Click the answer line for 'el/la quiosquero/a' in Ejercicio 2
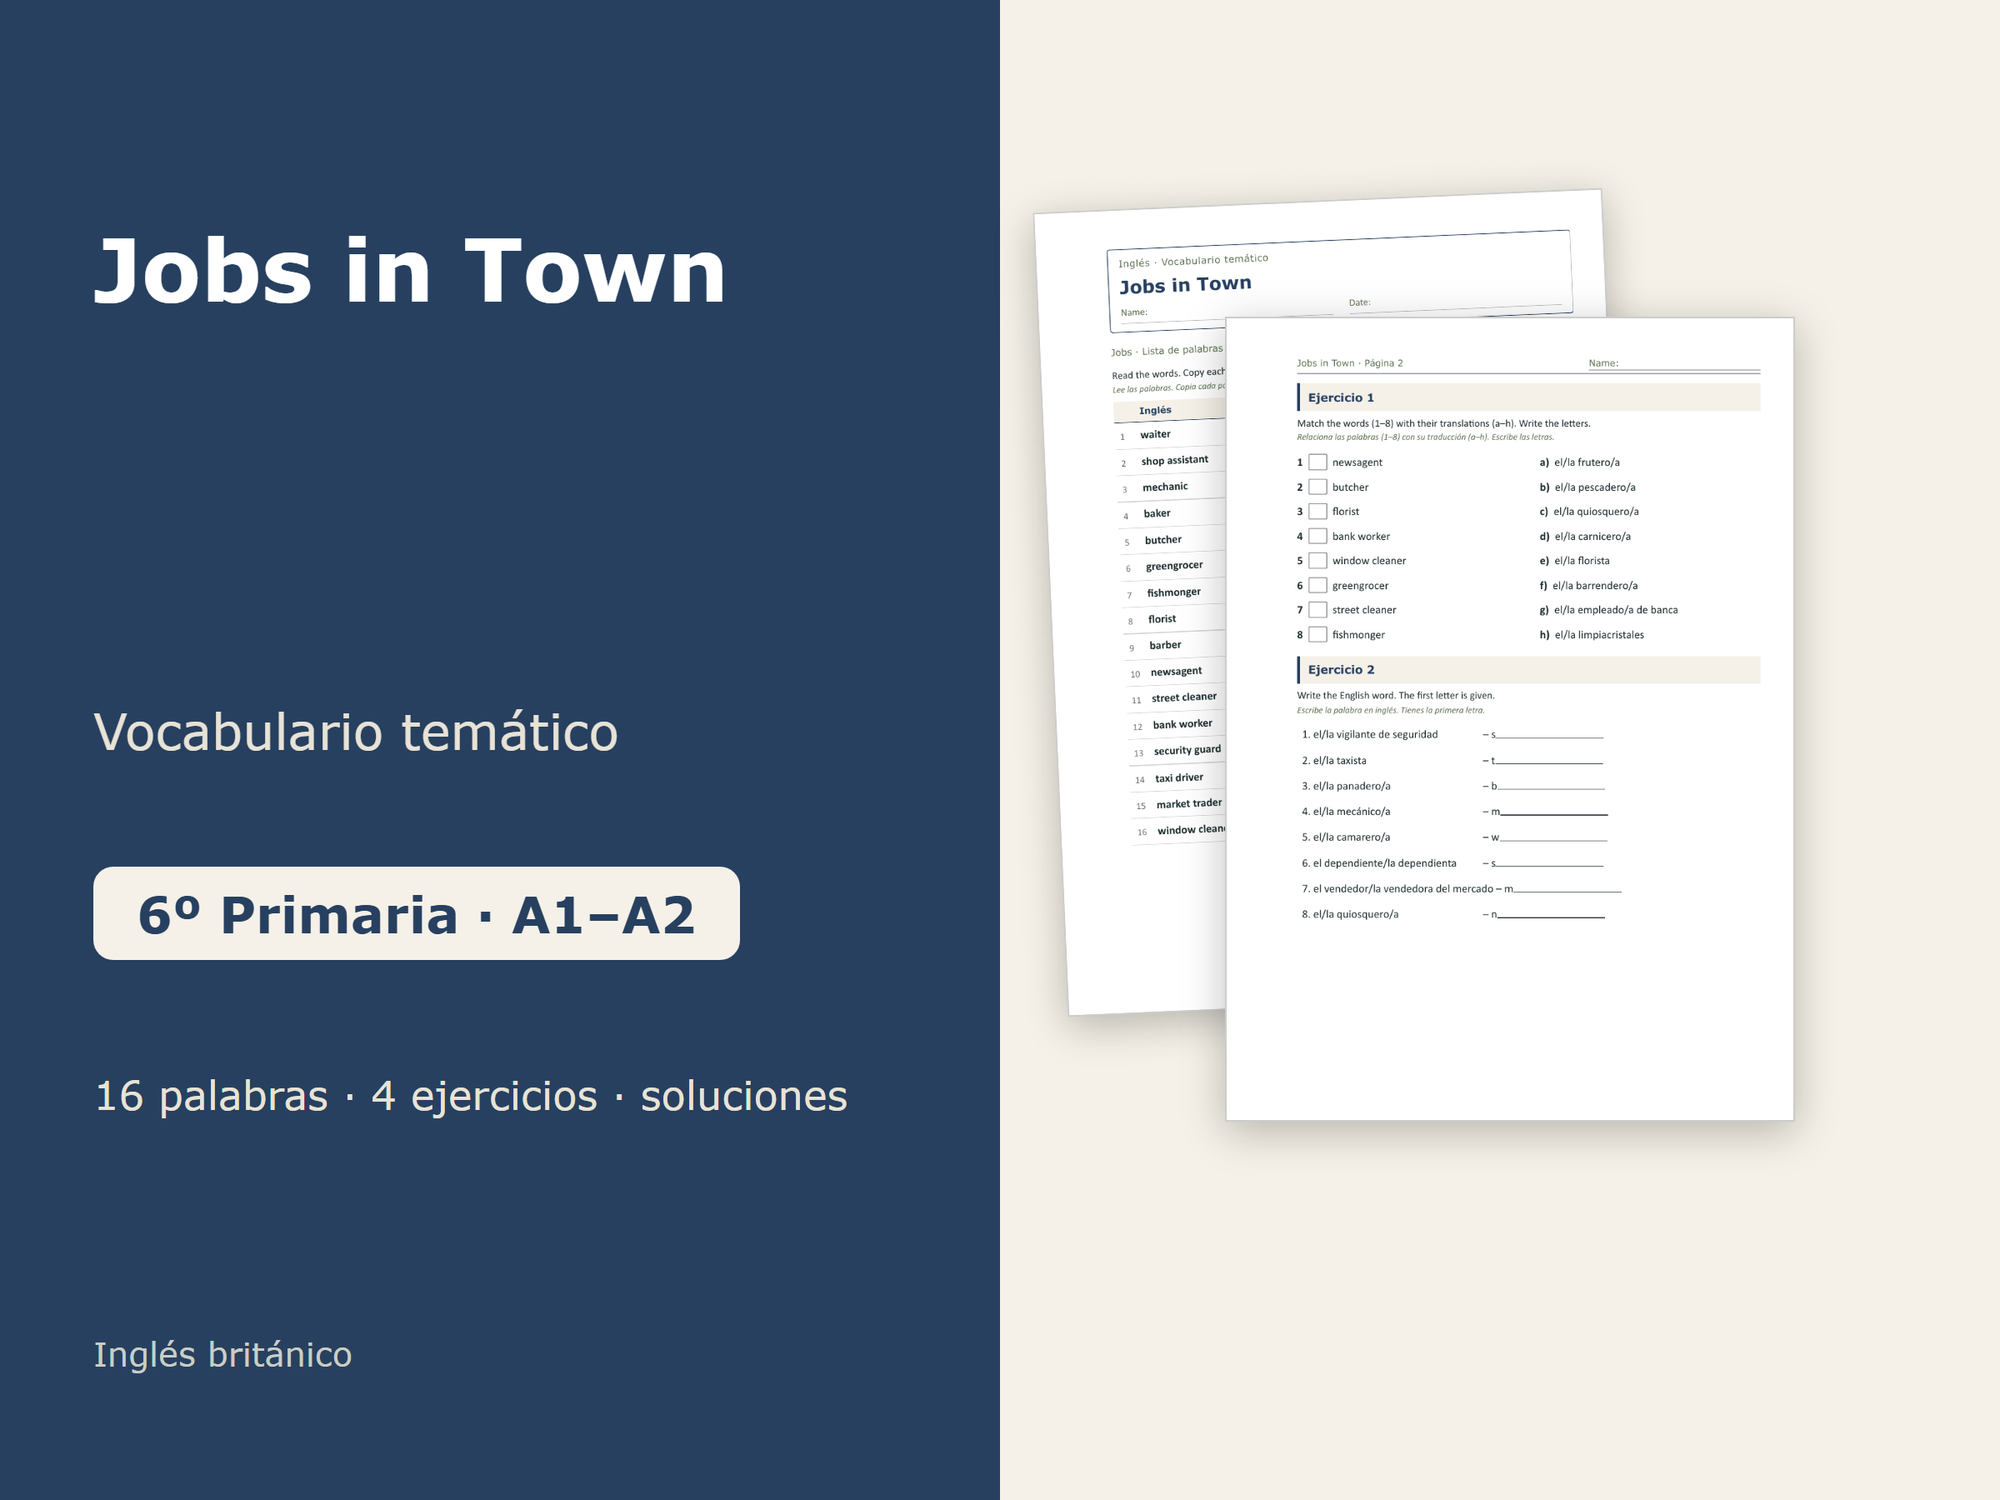This screenshot has height=1500, width=2000. [x=1551, y=915]
